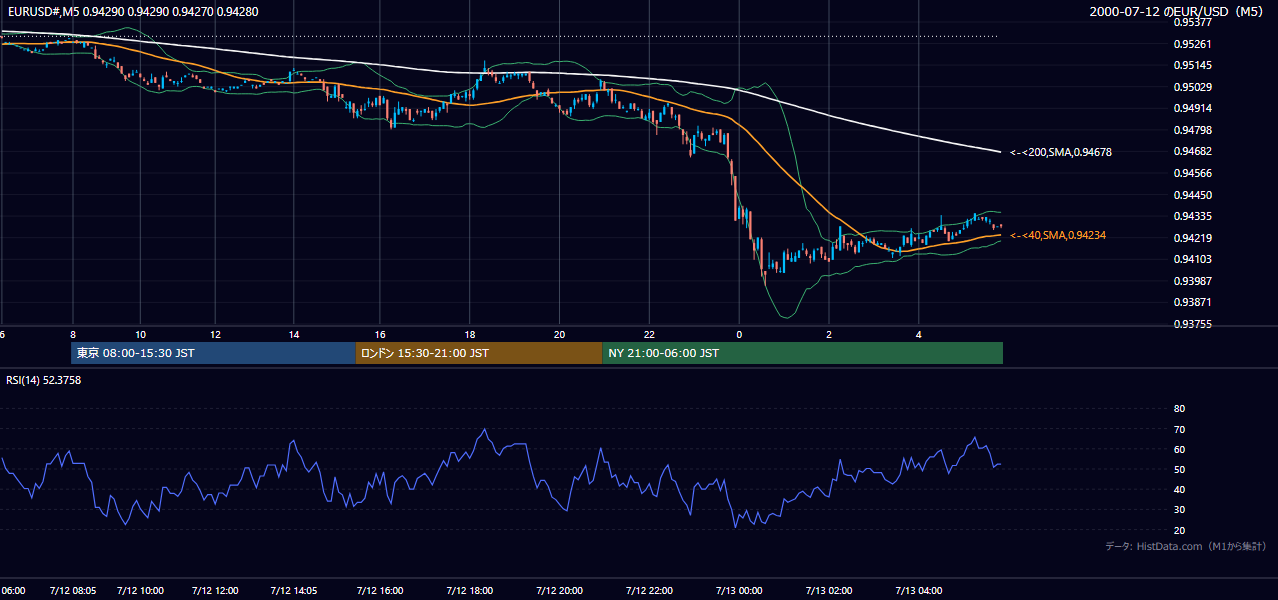The width and height of the screenshot is (1278, 600).
Task: Click the NY 21:00-06:00 JST session bar
Action: 803,353
